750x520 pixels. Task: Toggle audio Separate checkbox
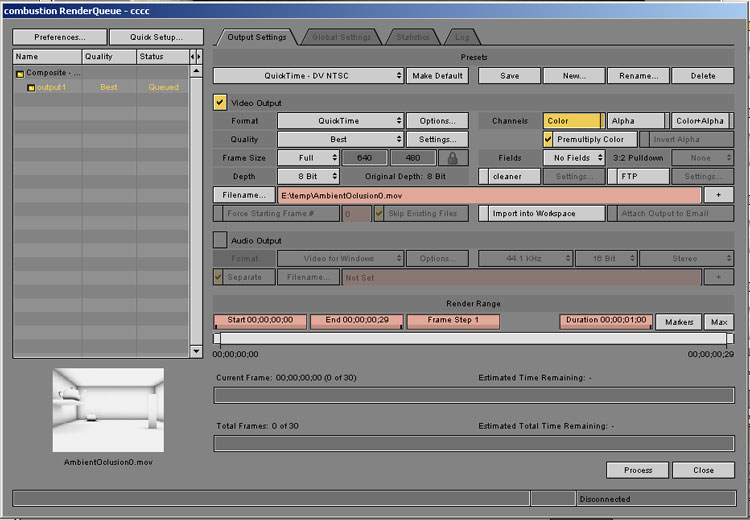click(x=218, y=277)
